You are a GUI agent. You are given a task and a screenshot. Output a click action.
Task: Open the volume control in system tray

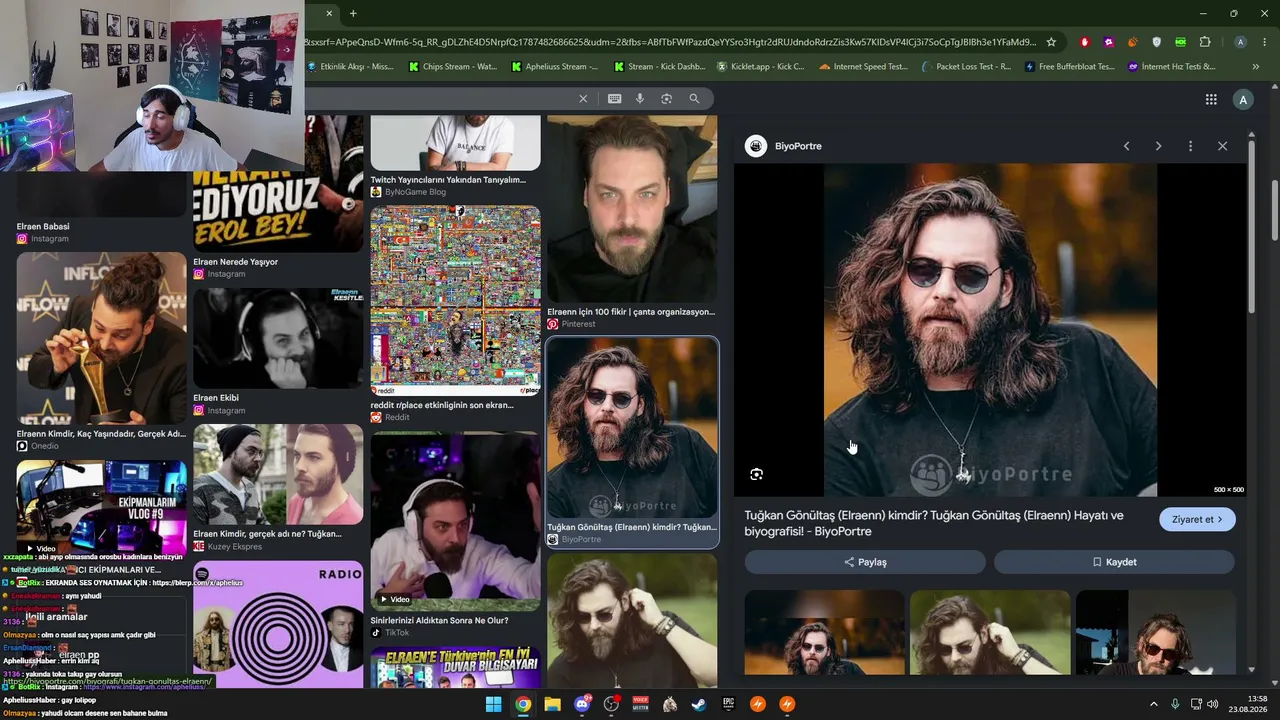[x=1212, y=704]
